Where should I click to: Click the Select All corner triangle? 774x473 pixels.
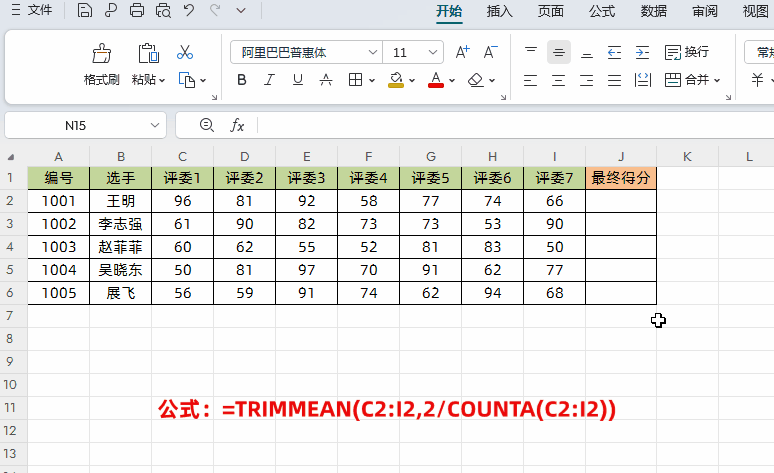(x=10, y=157)
